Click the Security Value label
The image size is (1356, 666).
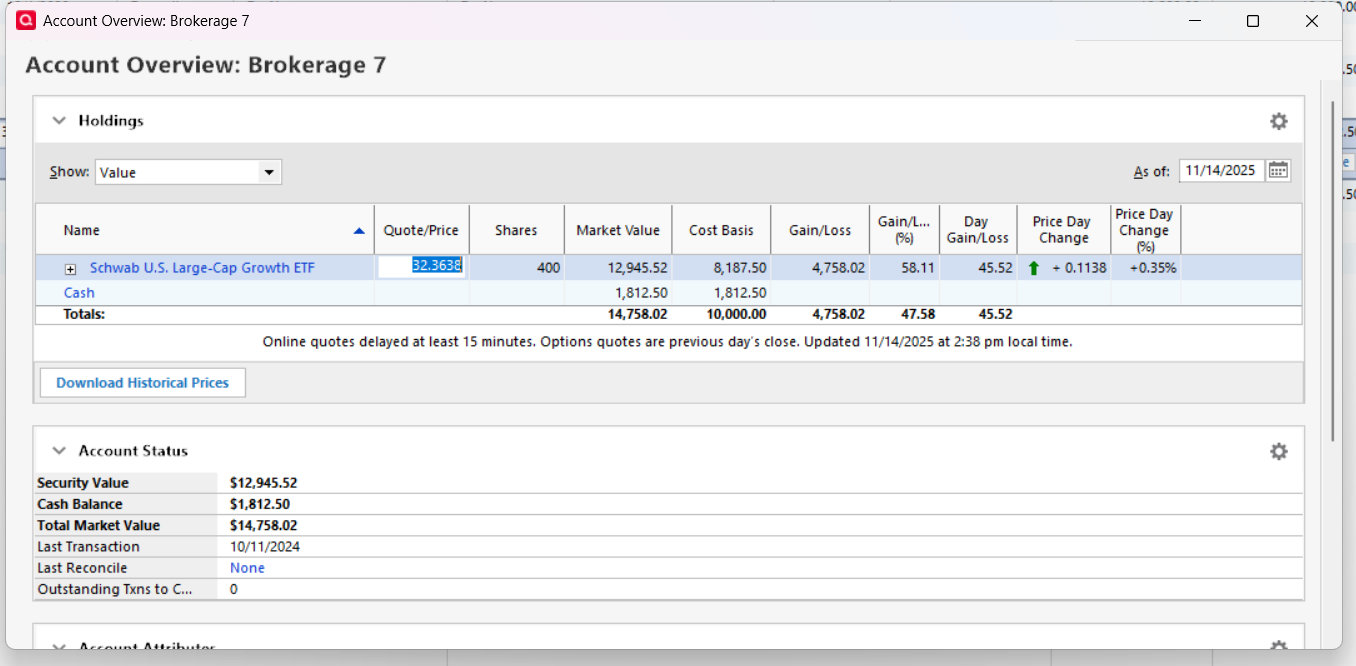point(83,483)
